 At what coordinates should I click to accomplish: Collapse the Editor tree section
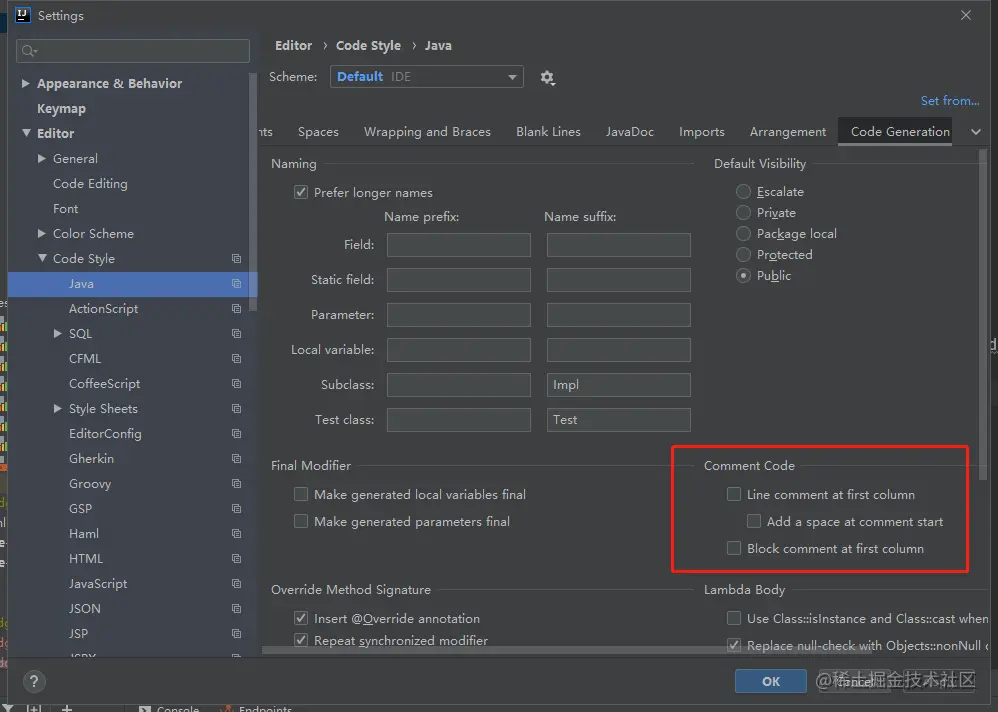(x=26, y=133)
